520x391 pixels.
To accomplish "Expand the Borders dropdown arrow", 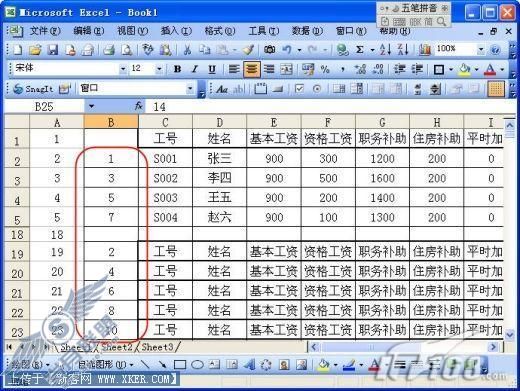I will (x=451, y=69).
